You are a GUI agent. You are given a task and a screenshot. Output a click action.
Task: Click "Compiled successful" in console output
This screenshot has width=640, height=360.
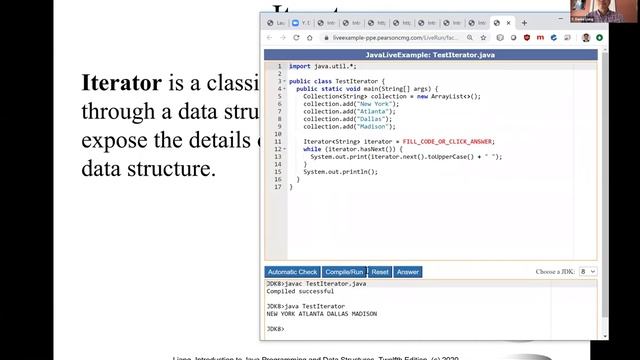click(x=300, y=291)
